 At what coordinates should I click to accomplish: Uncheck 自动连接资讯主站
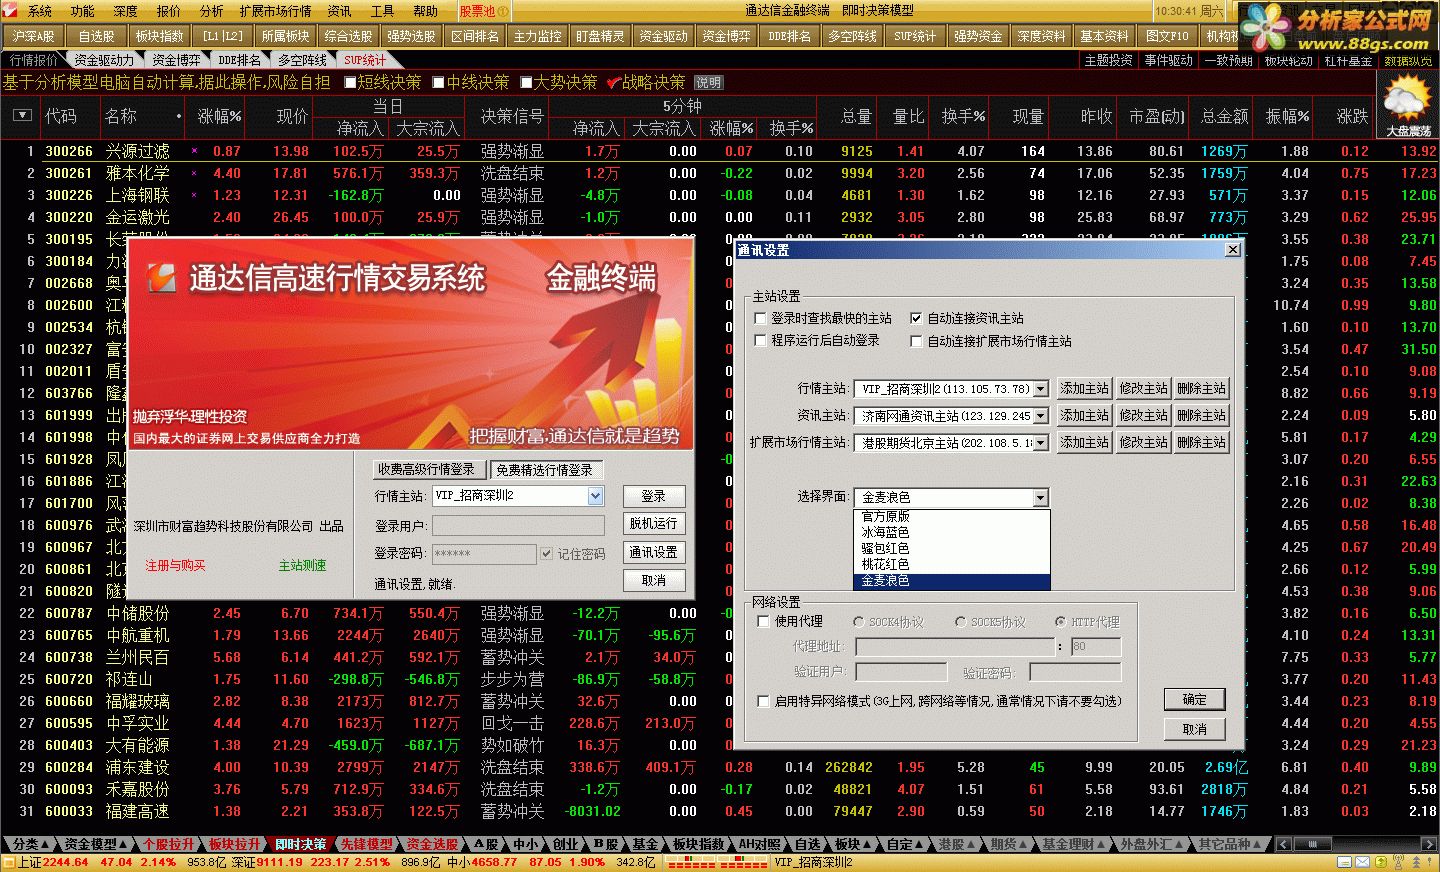(x=916, y=318)
